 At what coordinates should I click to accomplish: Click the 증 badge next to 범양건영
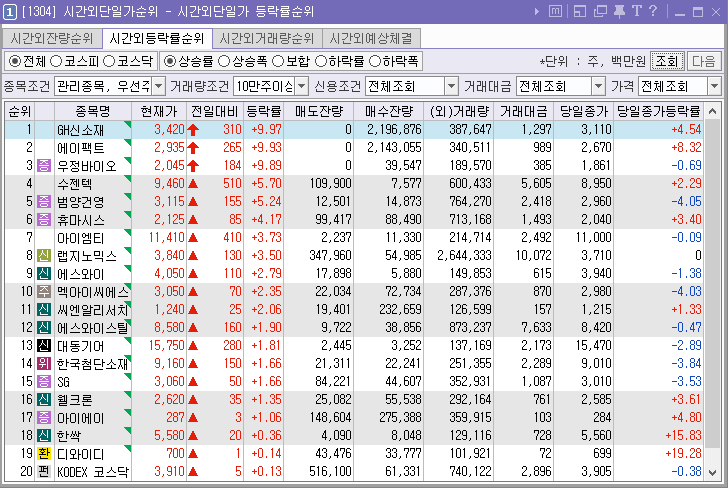tap(44, 202)
